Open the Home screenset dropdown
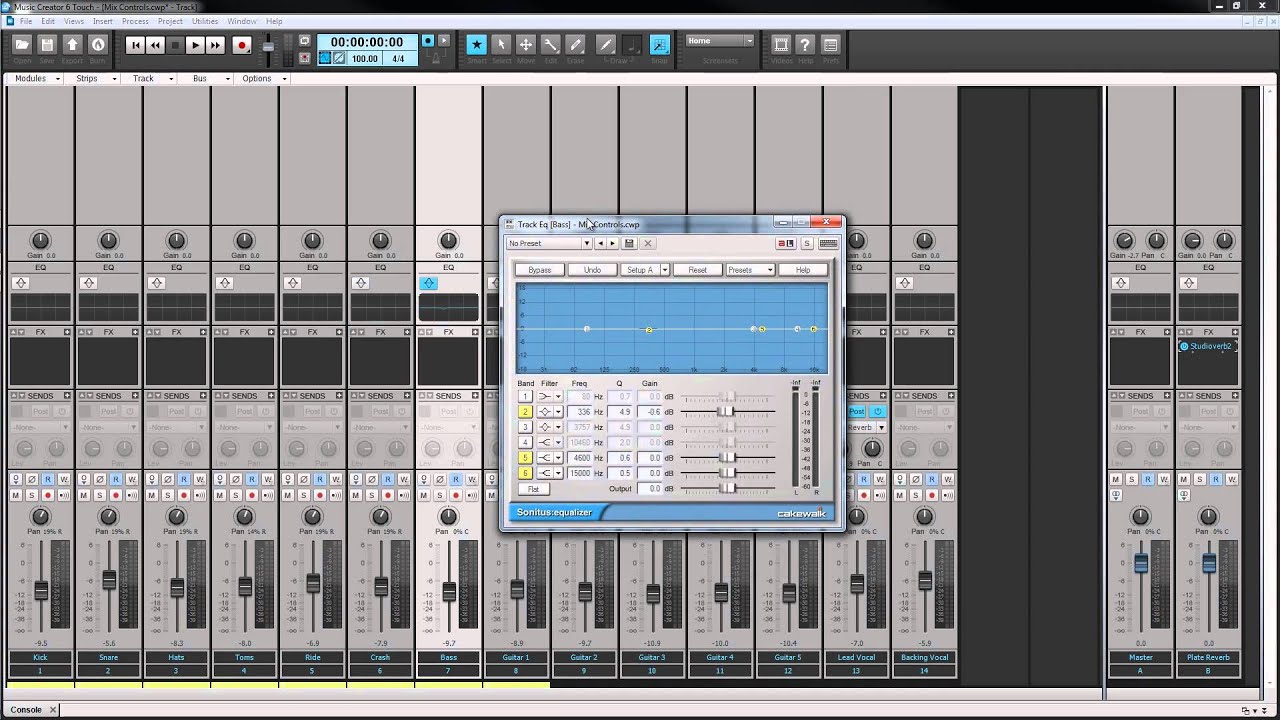 (x=720, y=41)
